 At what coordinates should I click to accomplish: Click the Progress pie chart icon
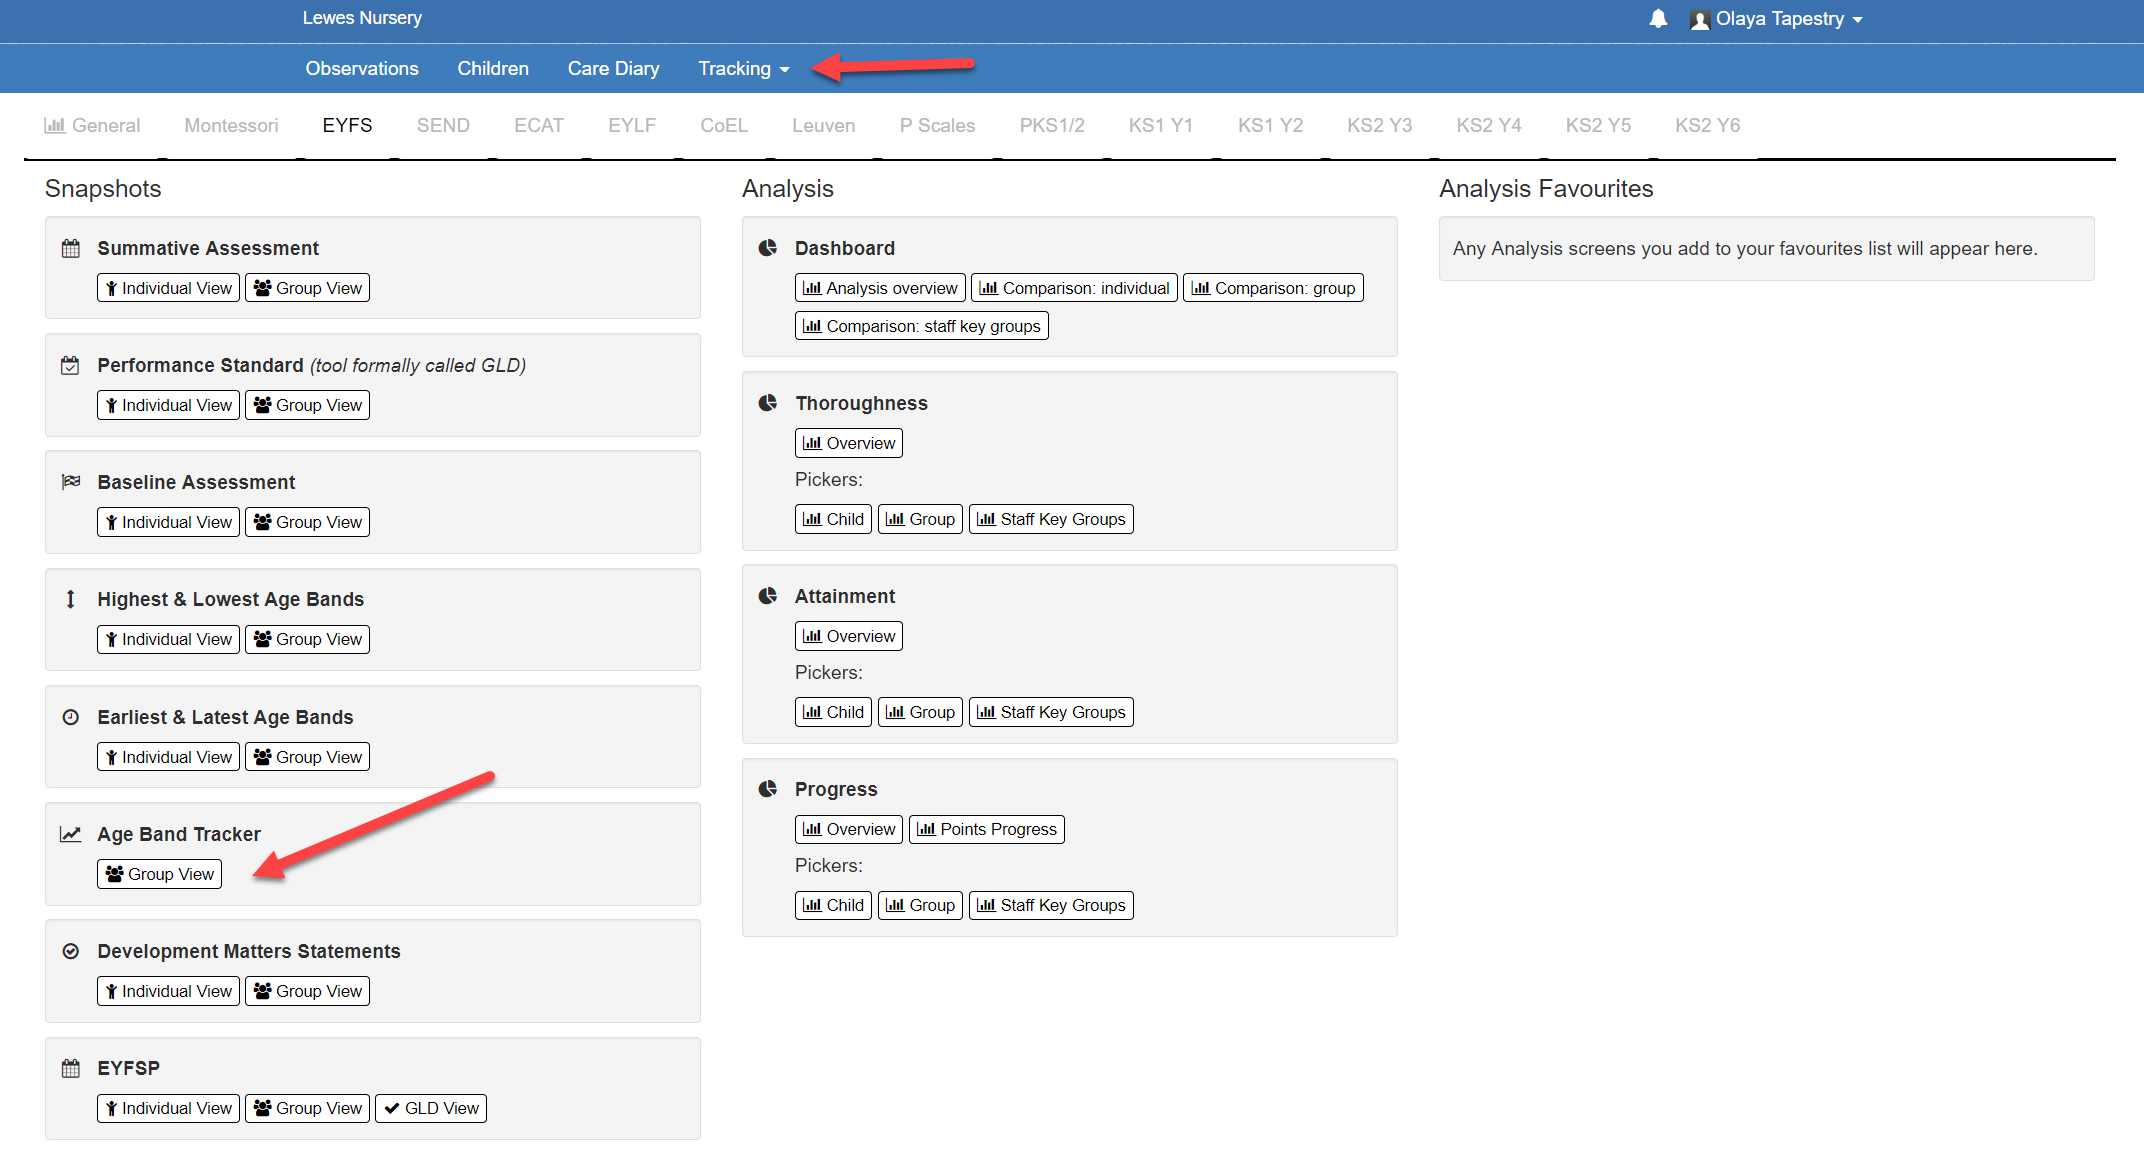point(768,789)
